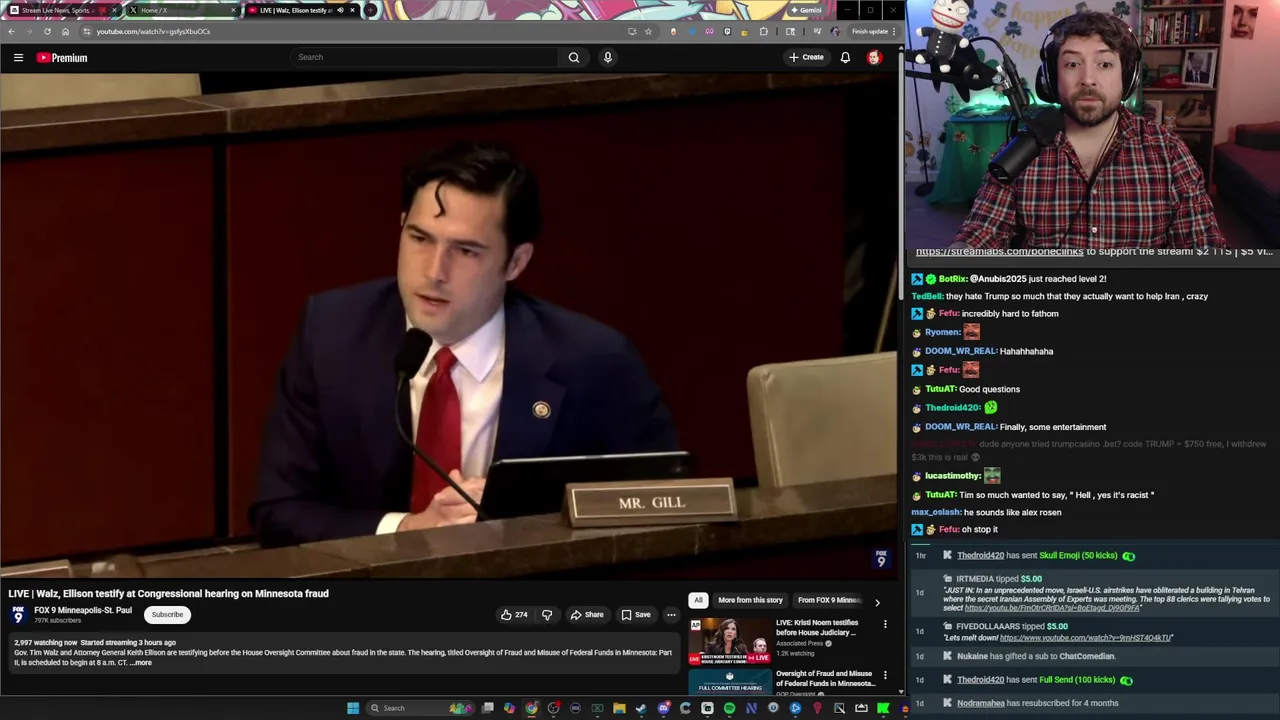Mute the LIVE Walz tab audio

pyautogui.click(x=340, y=10)
